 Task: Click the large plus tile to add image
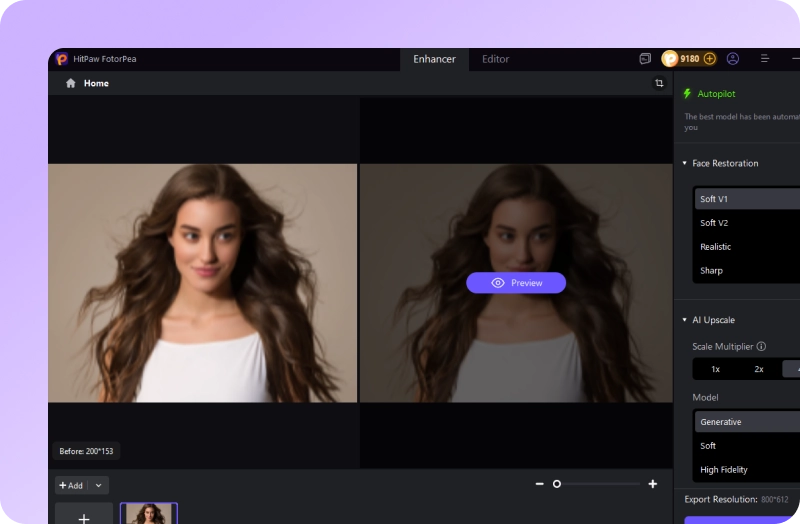(84, 514)
